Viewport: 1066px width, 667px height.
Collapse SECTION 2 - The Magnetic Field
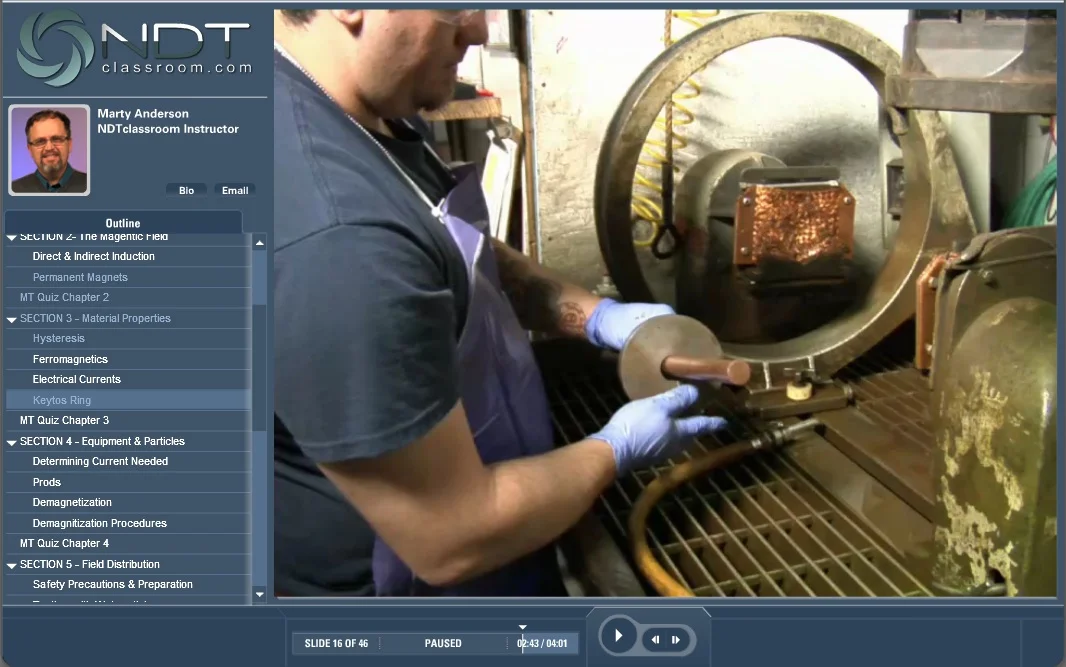[12, 237]
